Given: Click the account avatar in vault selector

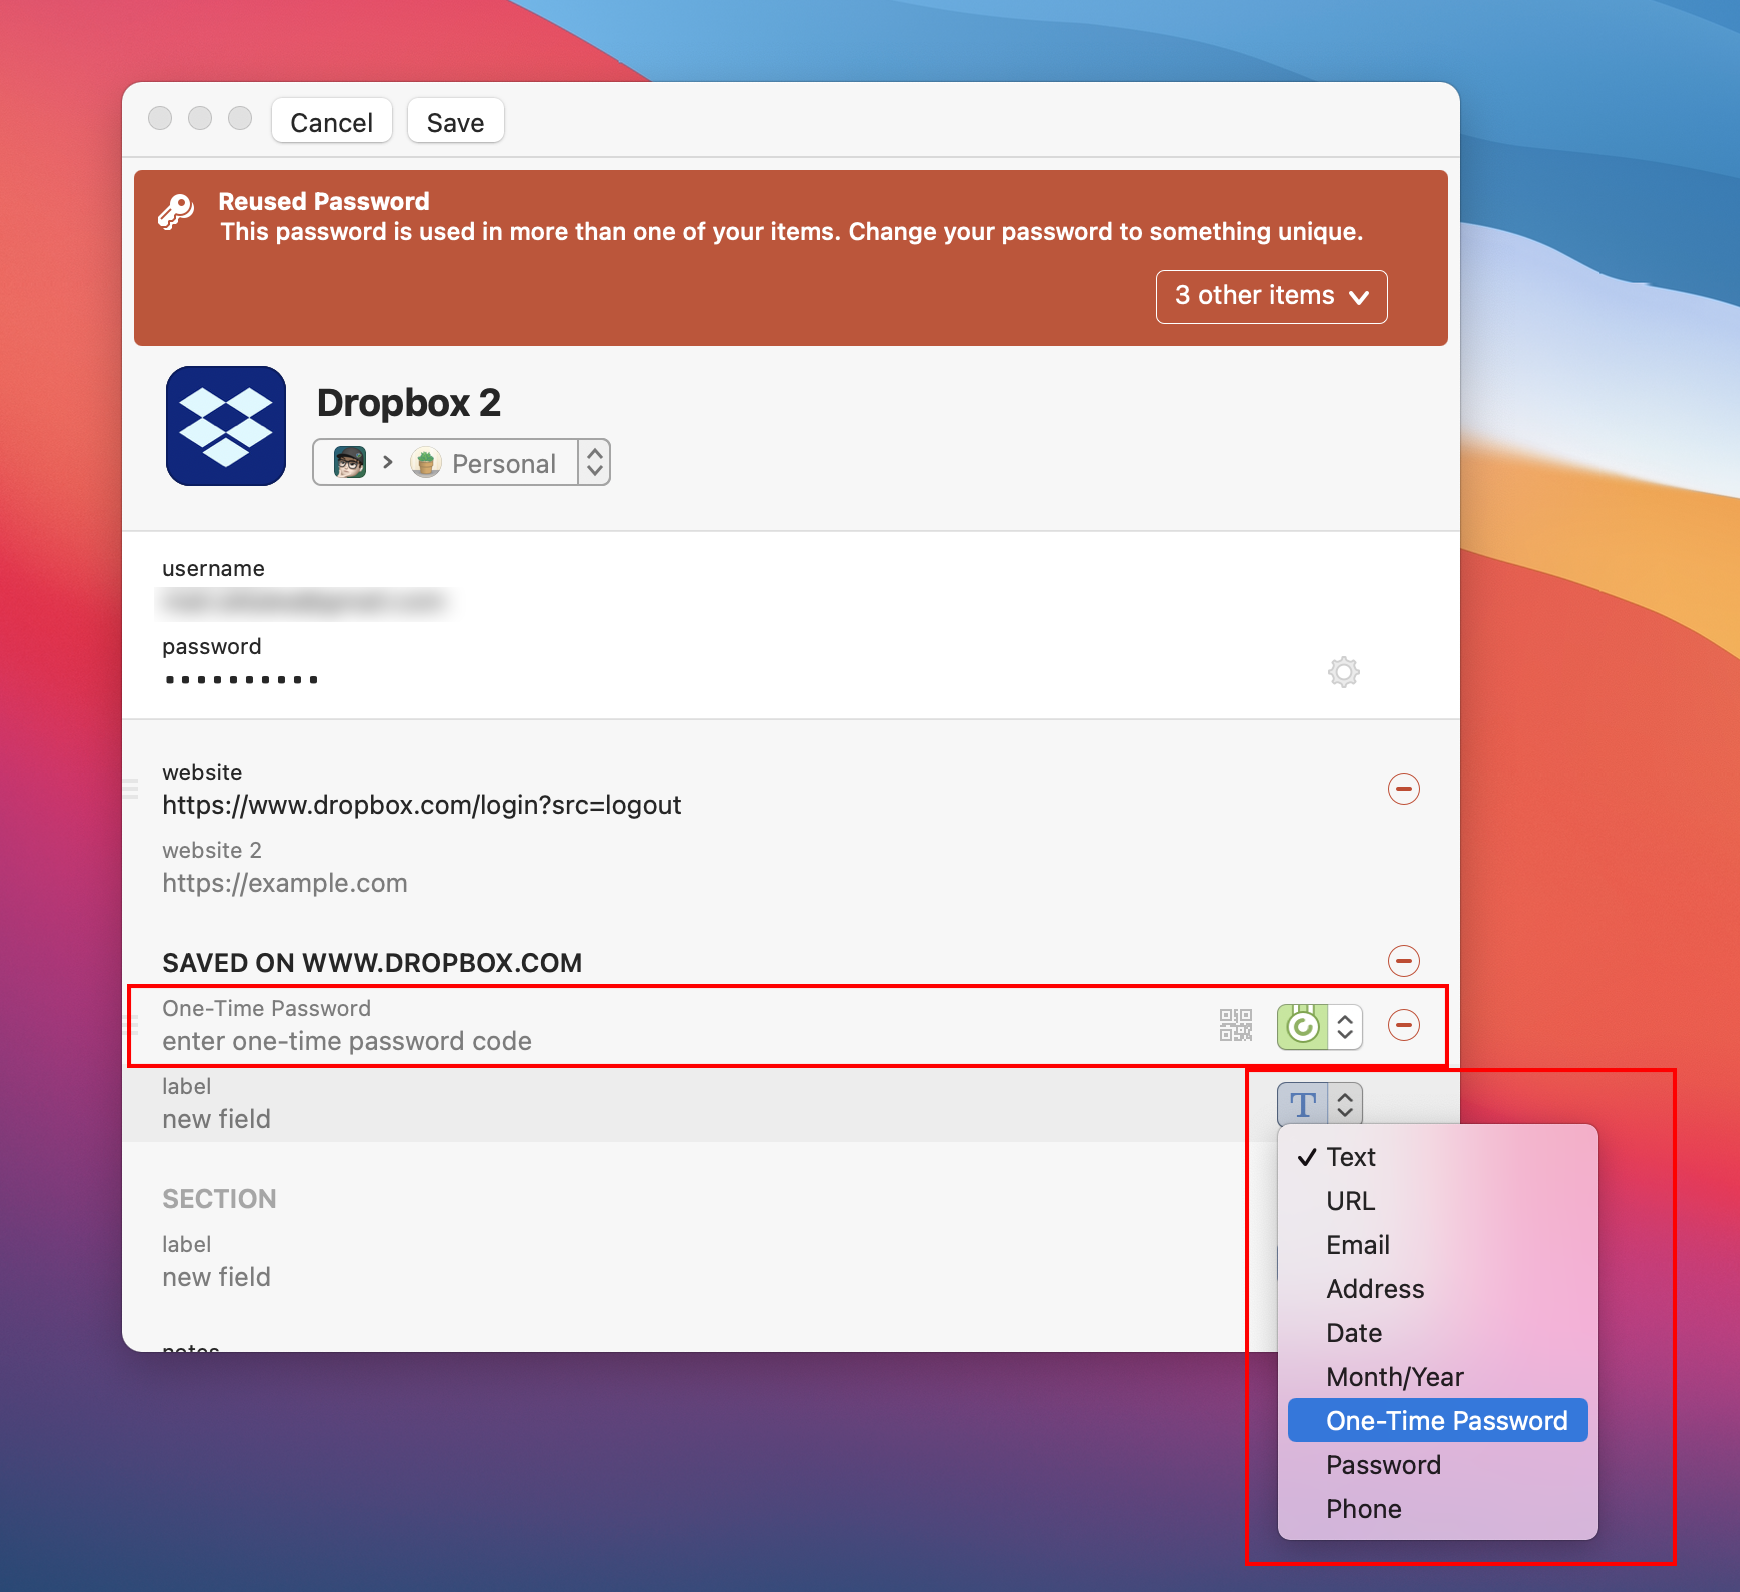Looking at the screenshot, I should pos(349,463).
